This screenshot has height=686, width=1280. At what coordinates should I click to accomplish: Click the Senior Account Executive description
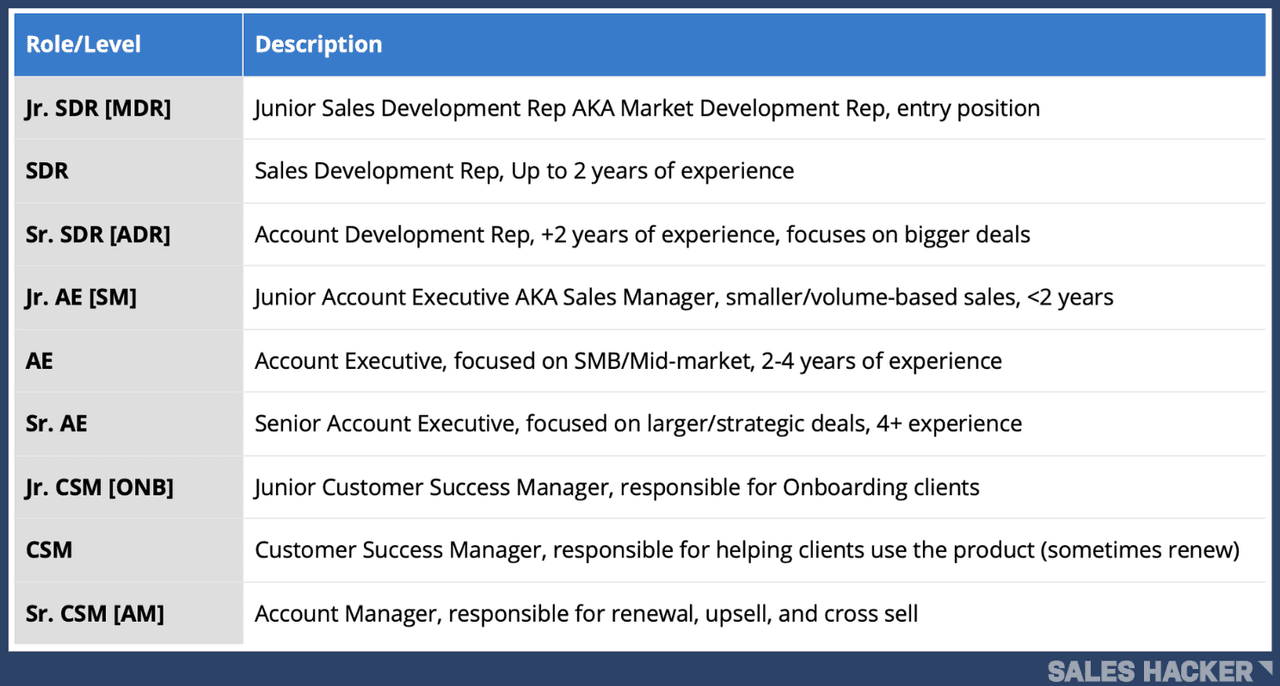[x=638, y=424]
